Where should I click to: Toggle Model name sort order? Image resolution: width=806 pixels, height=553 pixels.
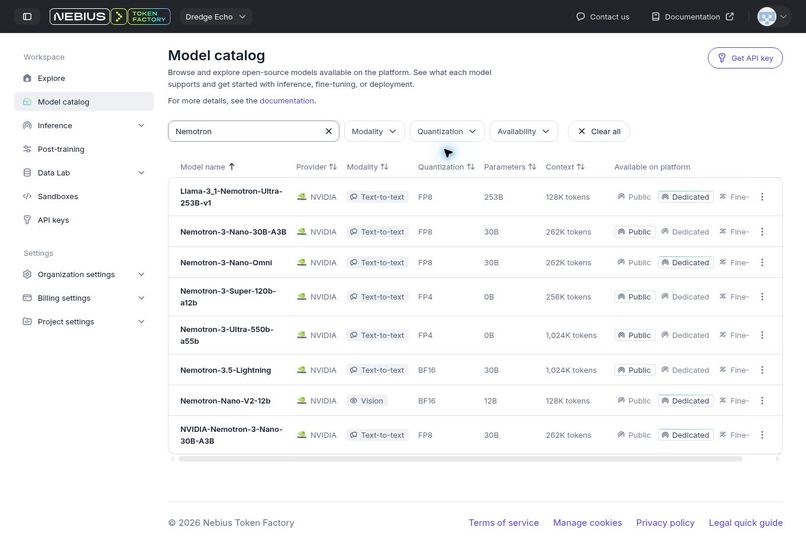207,167
